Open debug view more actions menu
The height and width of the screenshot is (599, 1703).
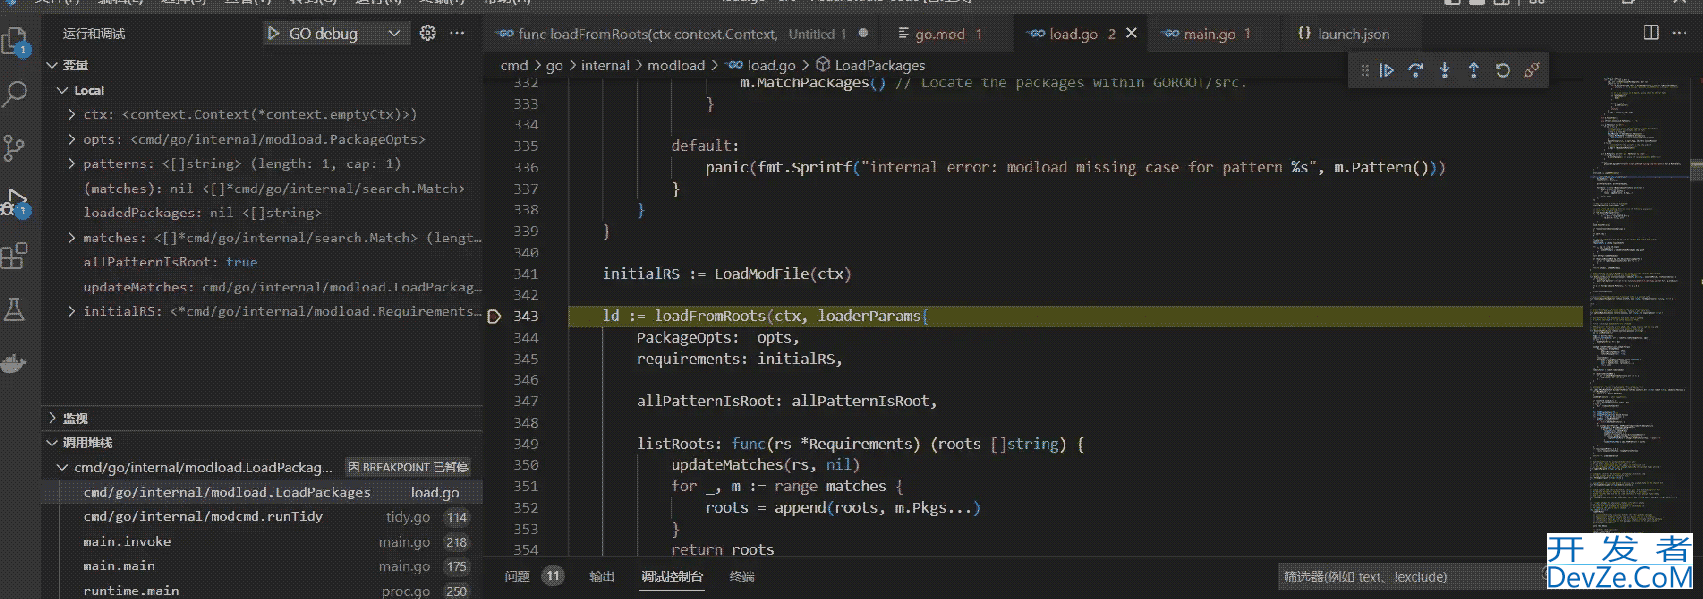click(x=457, y=33)
